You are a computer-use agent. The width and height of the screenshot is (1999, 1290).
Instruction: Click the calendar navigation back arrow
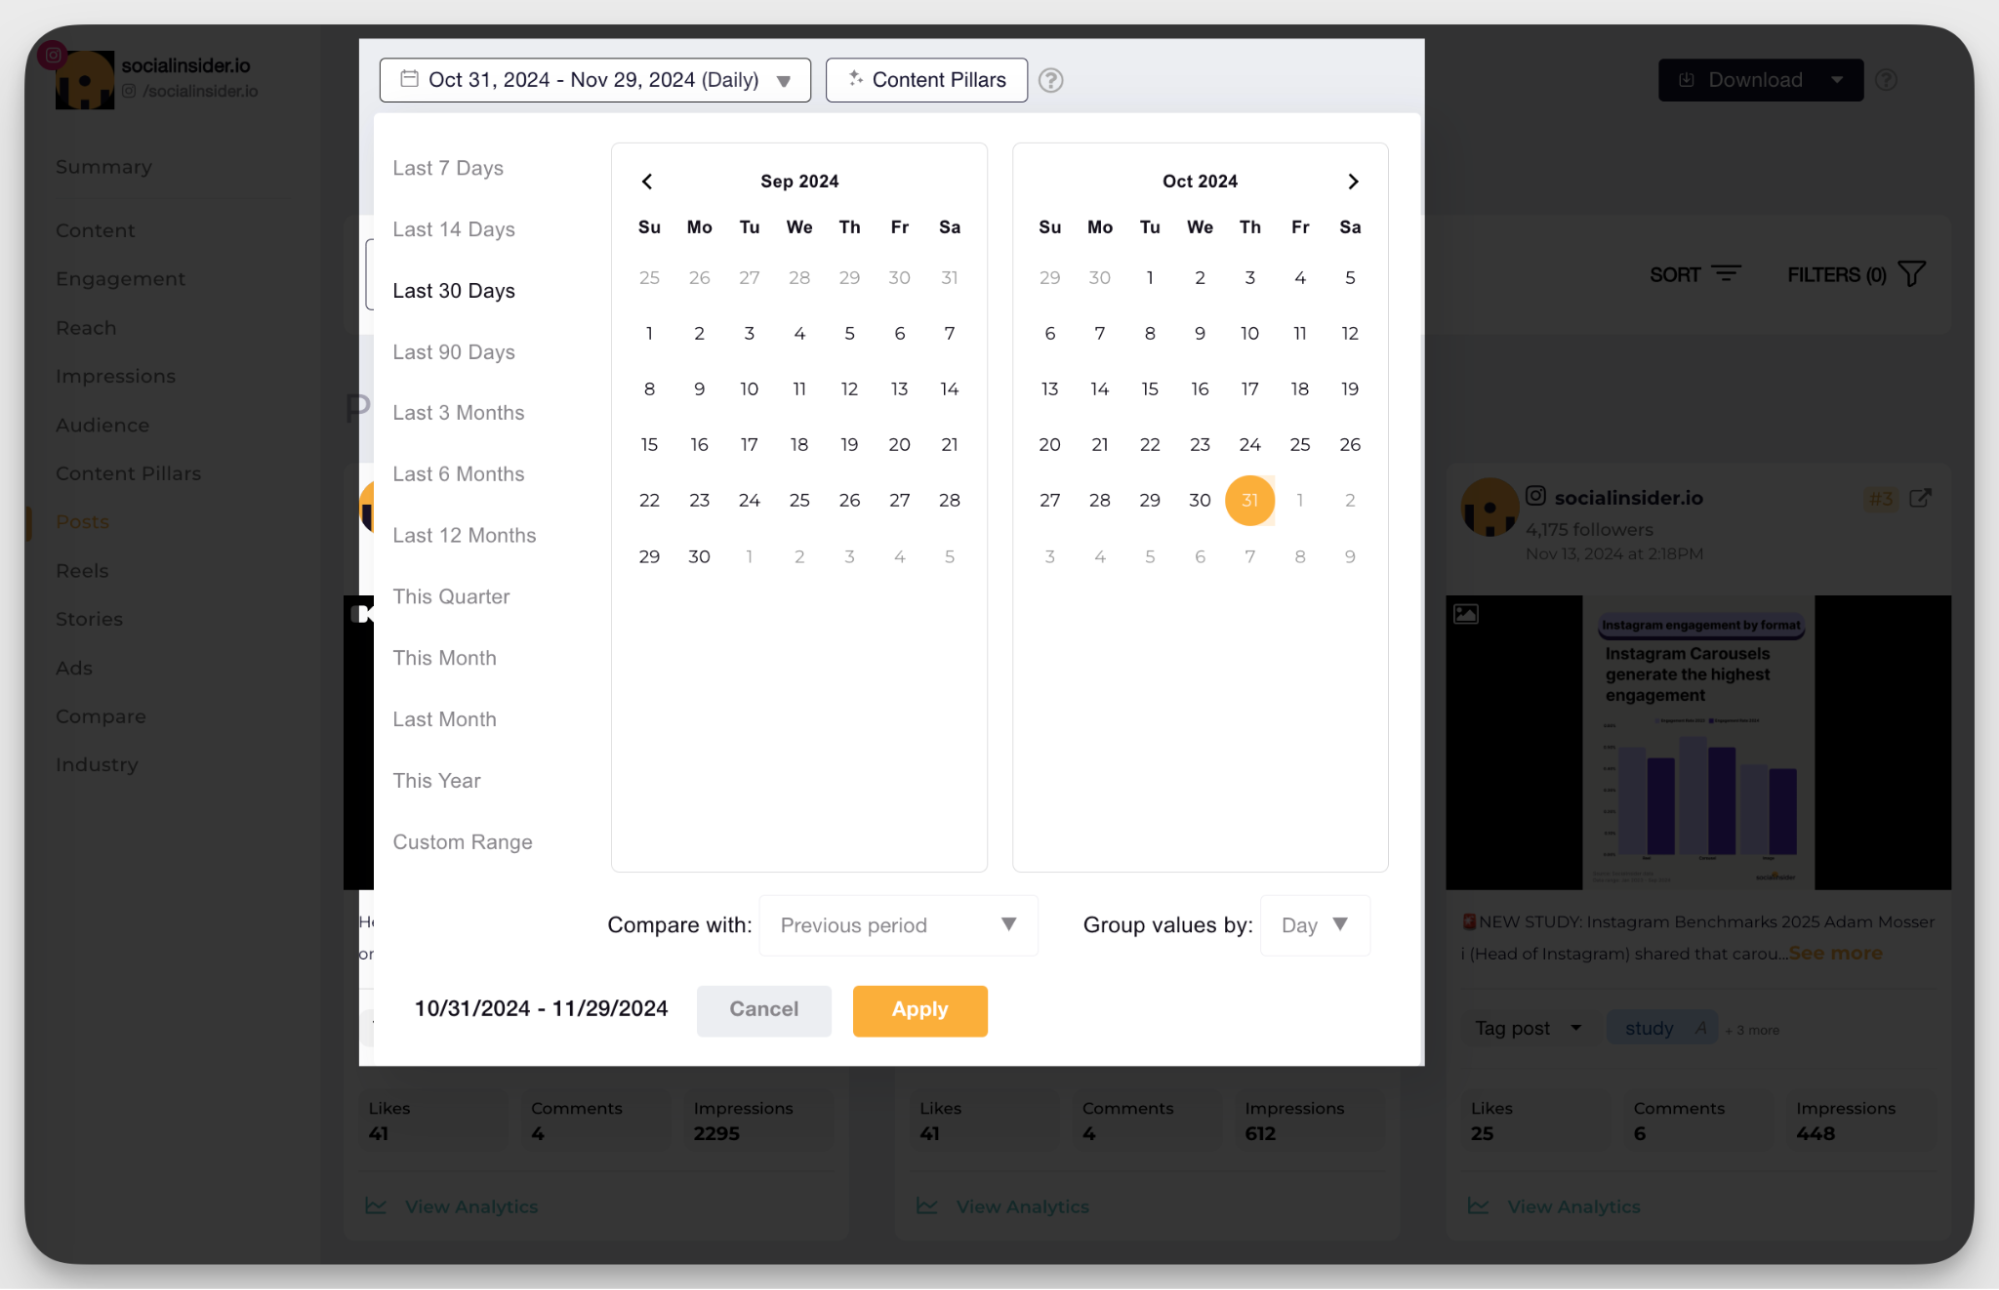[647, 179]
